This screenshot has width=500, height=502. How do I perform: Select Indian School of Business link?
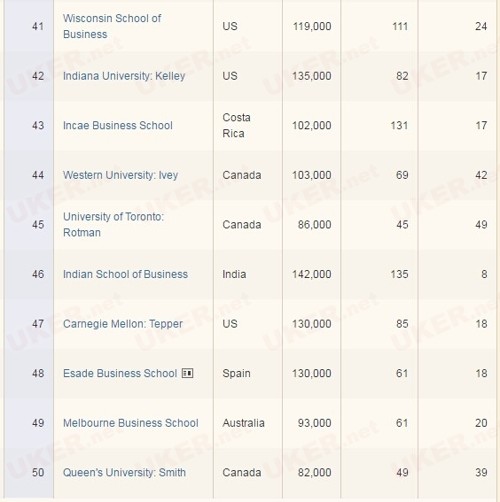[x=125, y=274]
